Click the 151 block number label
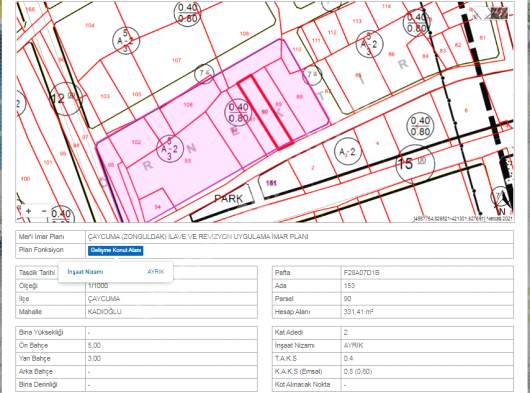 click(271, 183)
